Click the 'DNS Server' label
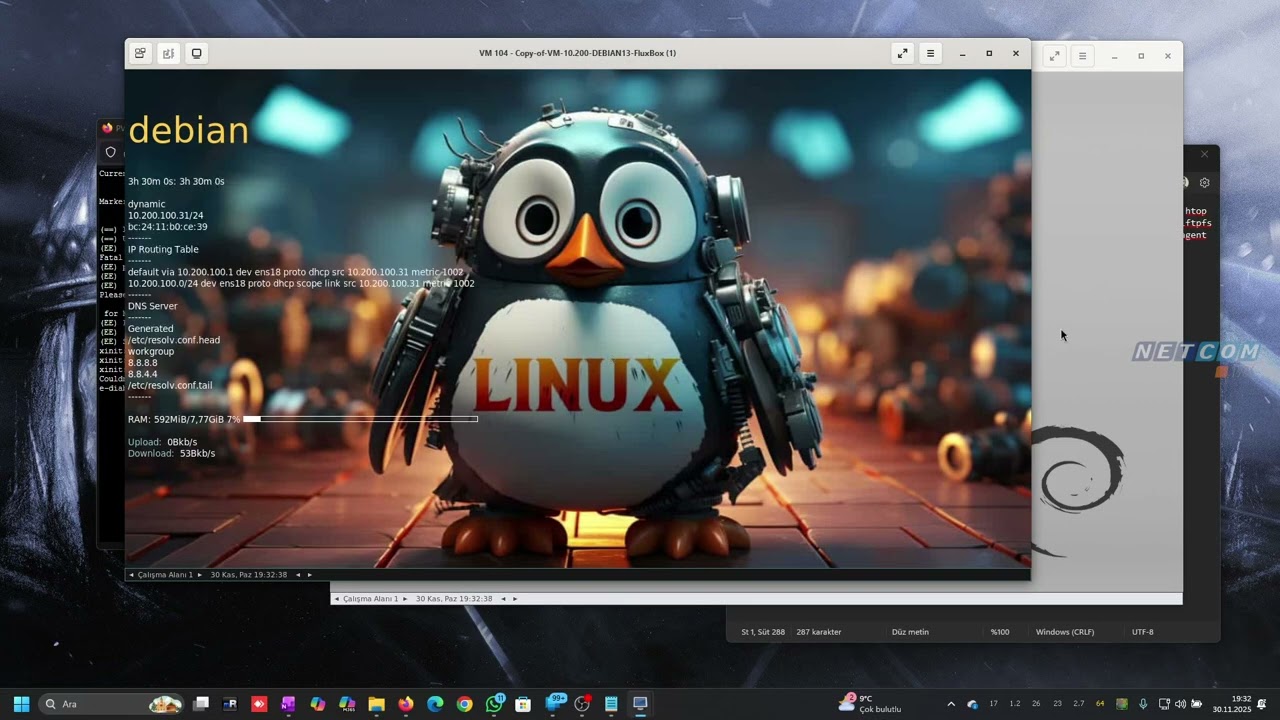 153,306
